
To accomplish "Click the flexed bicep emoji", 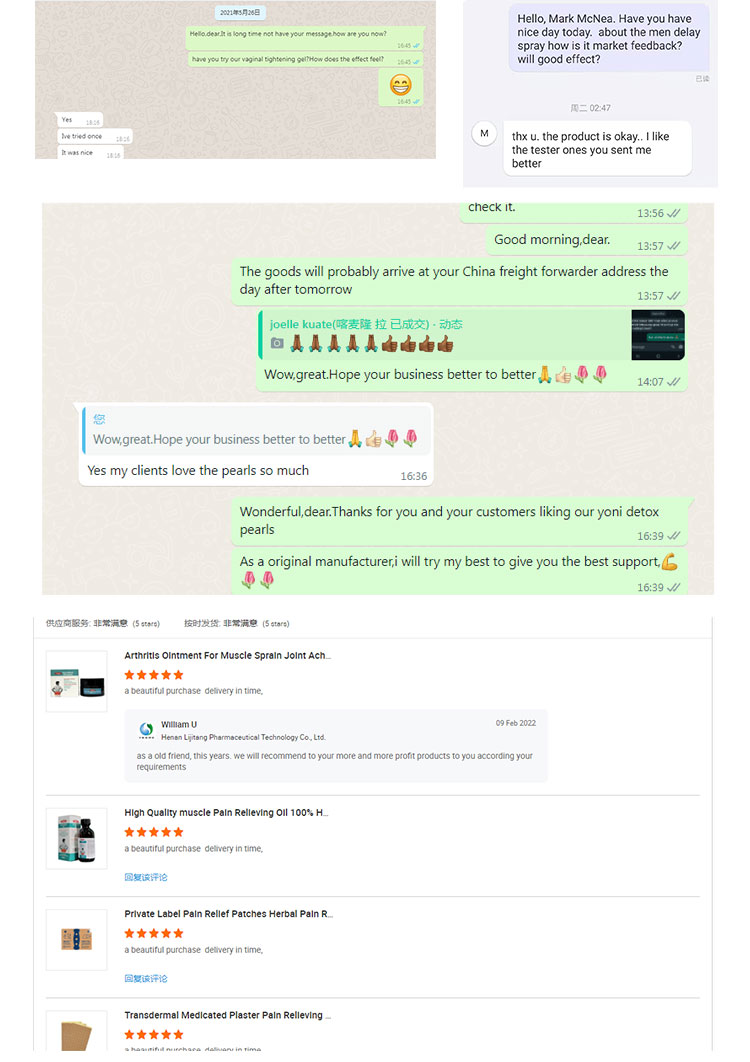I will [669, 561].
